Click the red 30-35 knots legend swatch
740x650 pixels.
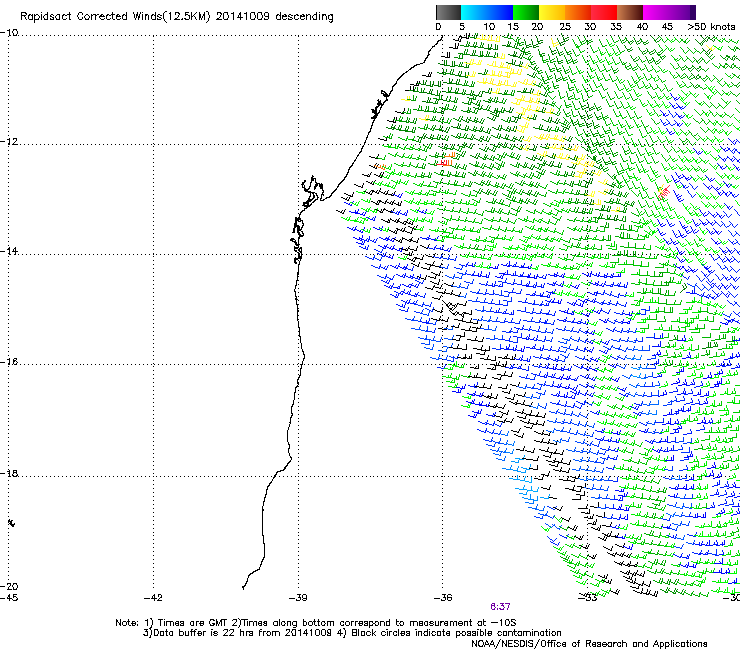[604, 12]
